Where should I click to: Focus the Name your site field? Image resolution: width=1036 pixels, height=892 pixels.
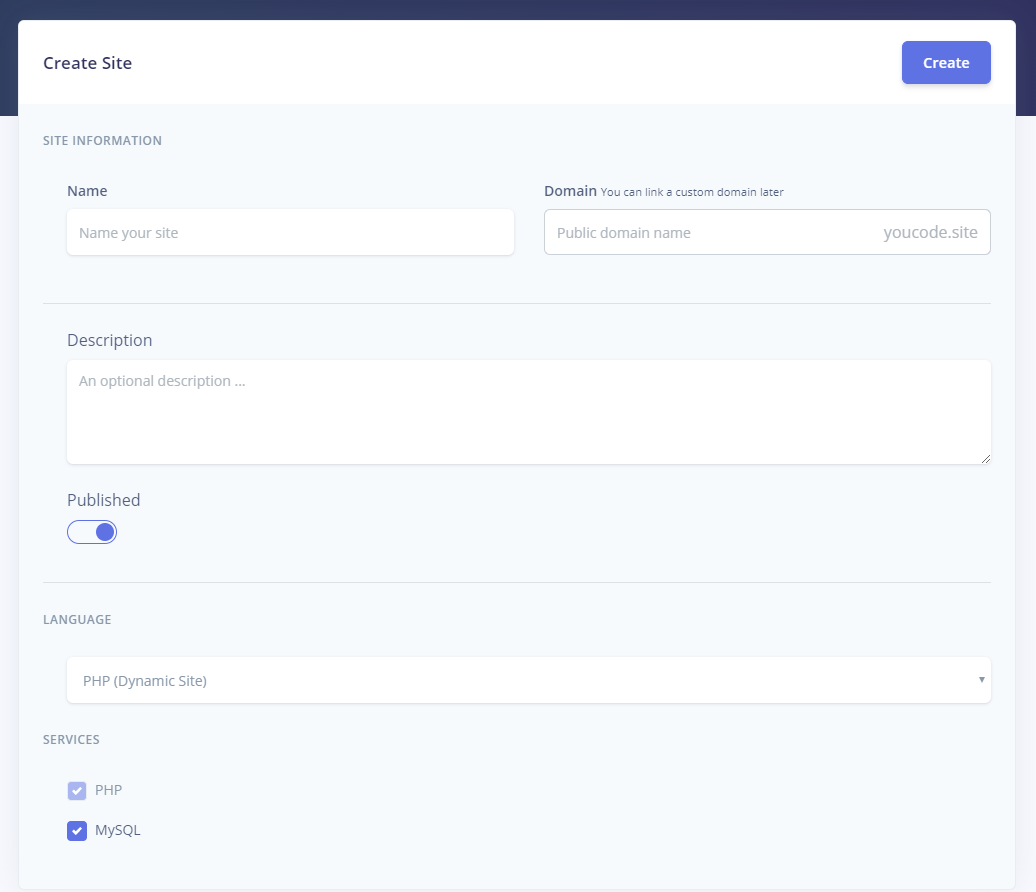[290, 232]
